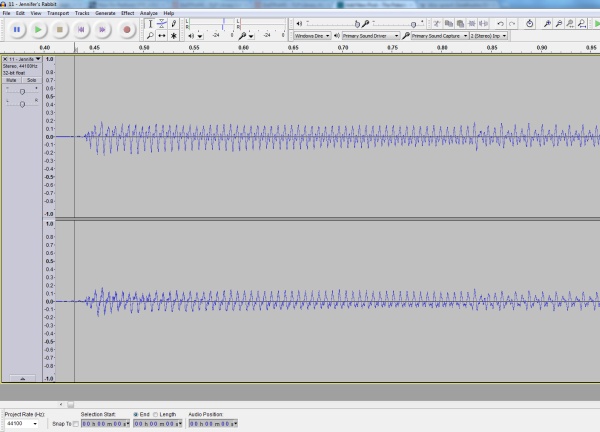Select the Draw pencil tool
Viewport: 600px width, 432px height.
coord(174,23)
